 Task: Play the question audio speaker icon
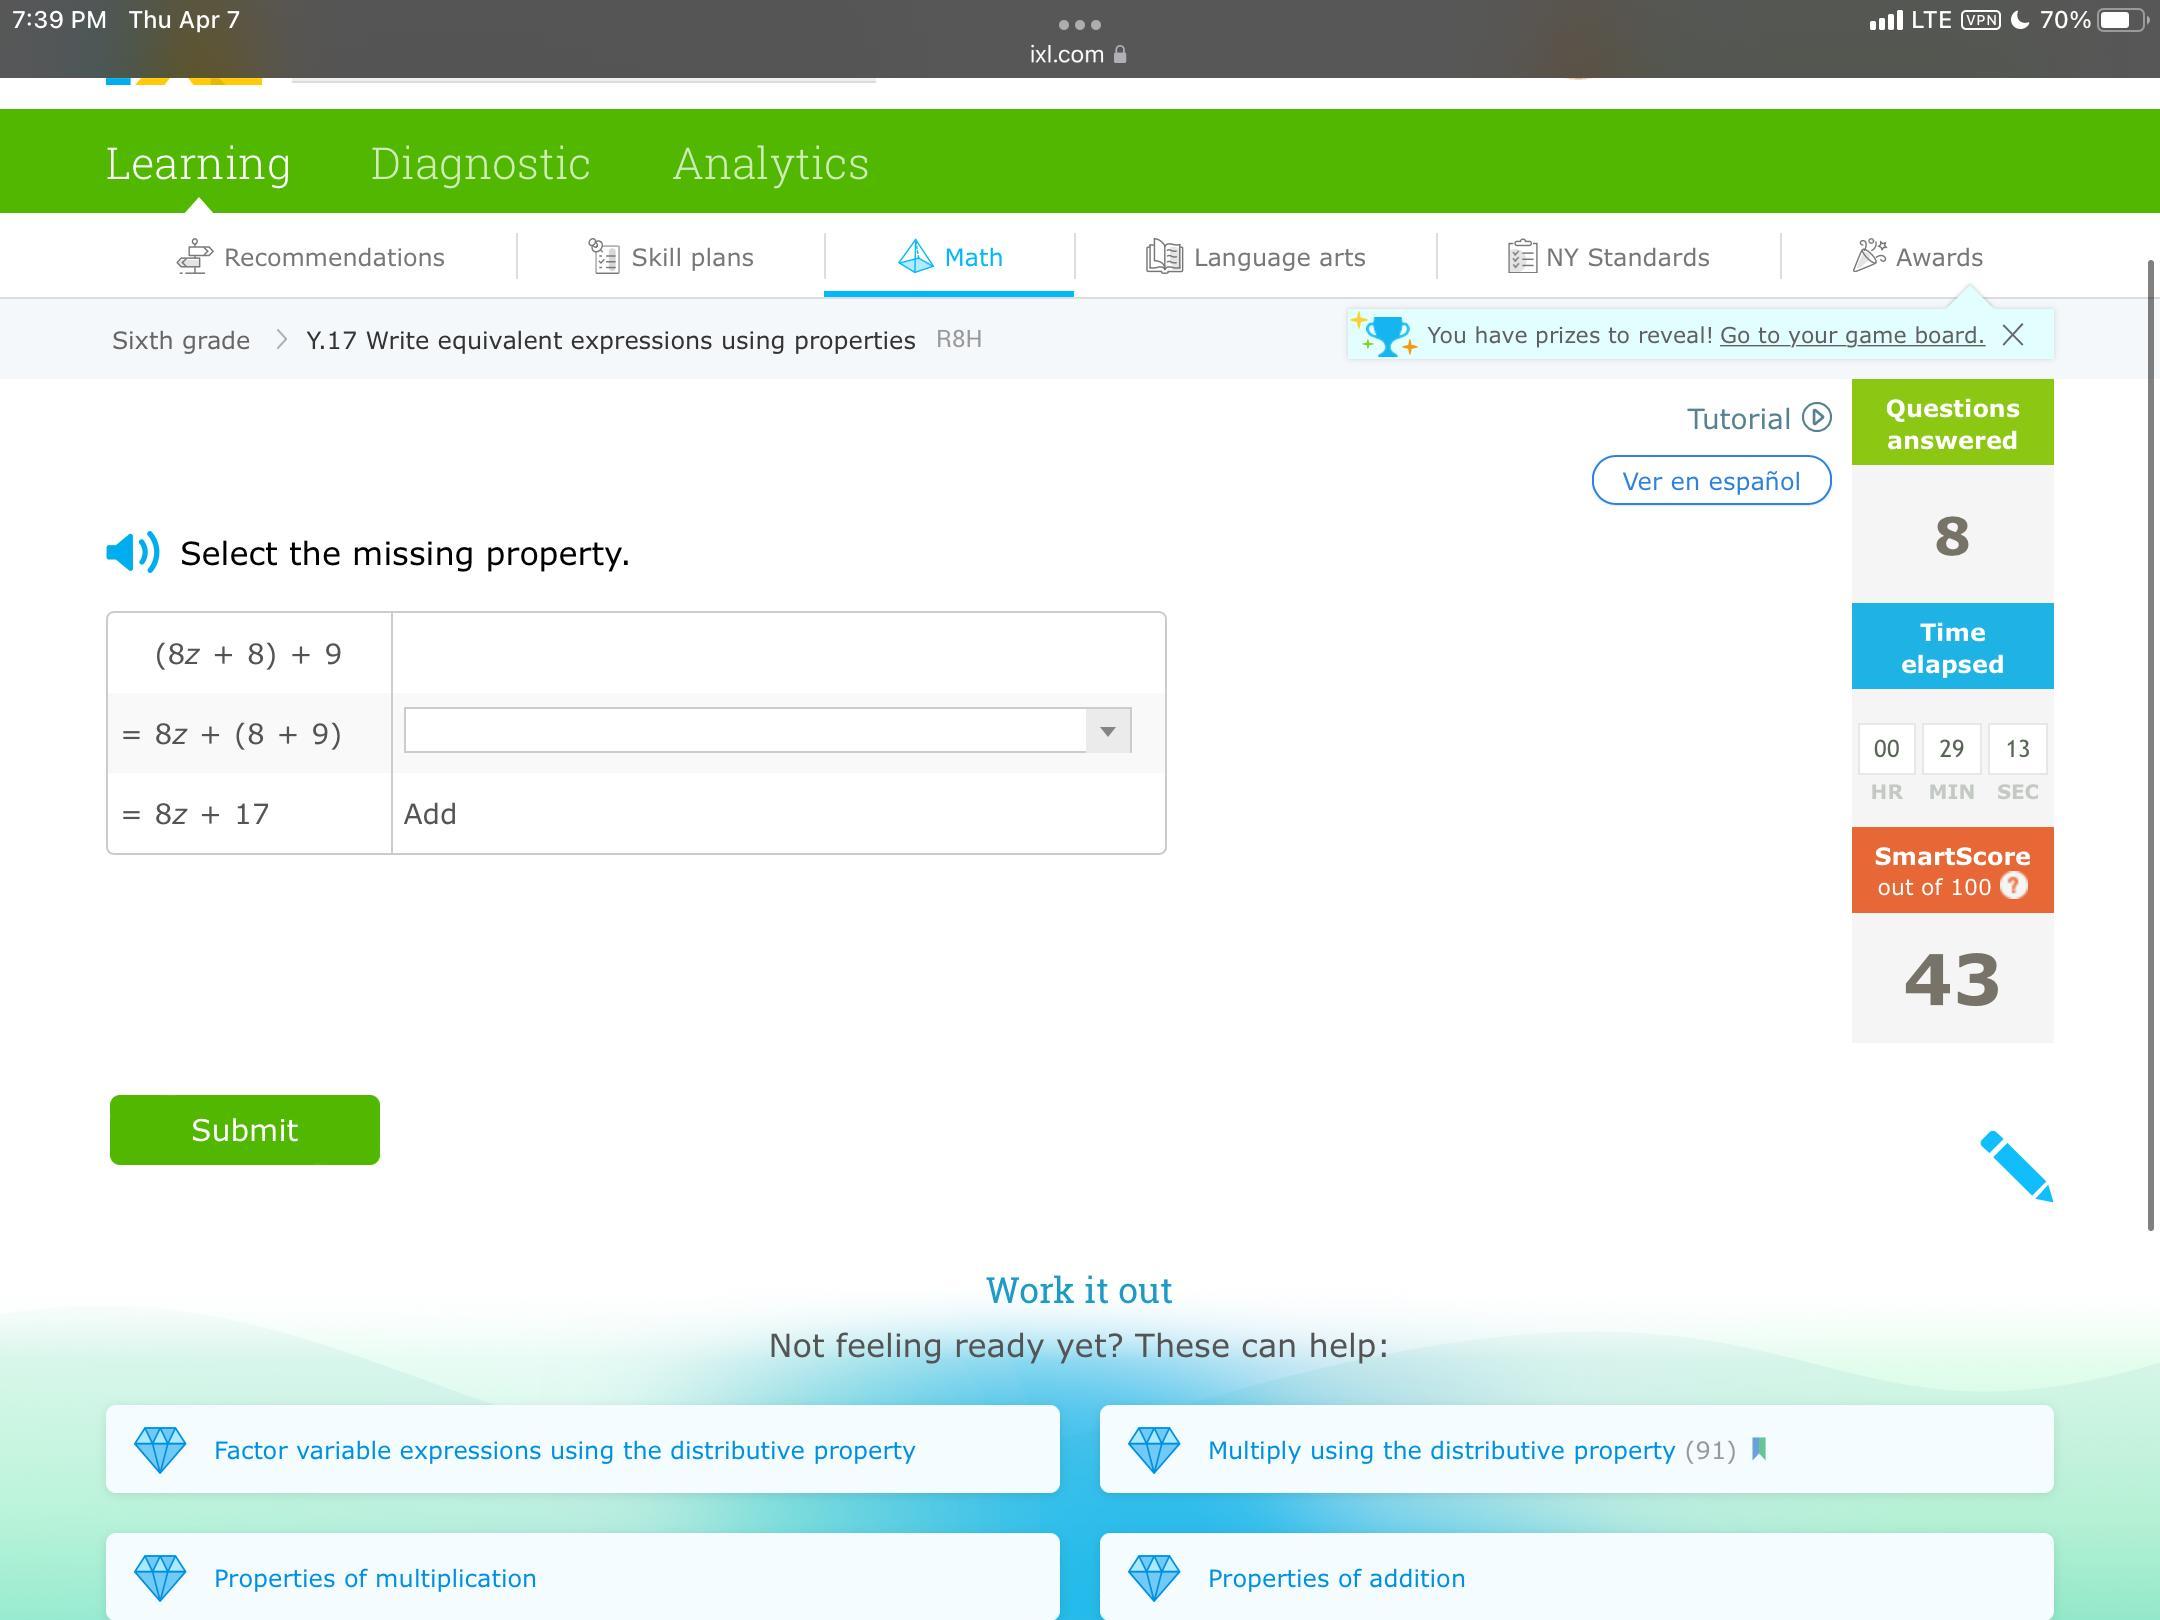(x=132, y=552)
